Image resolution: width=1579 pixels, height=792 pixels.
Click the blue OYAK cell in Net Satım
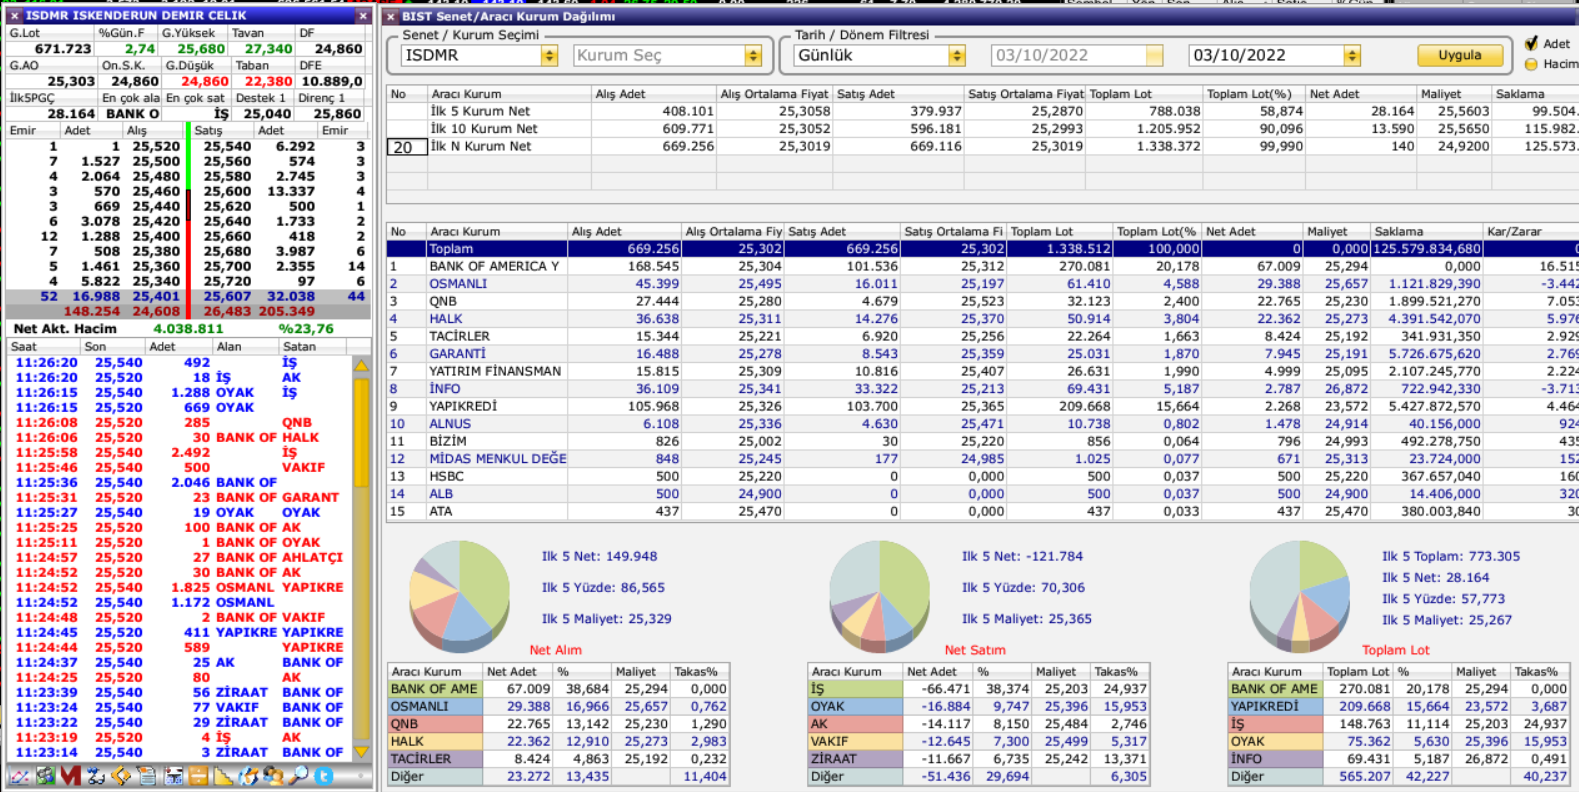click(x=855, y=706)
